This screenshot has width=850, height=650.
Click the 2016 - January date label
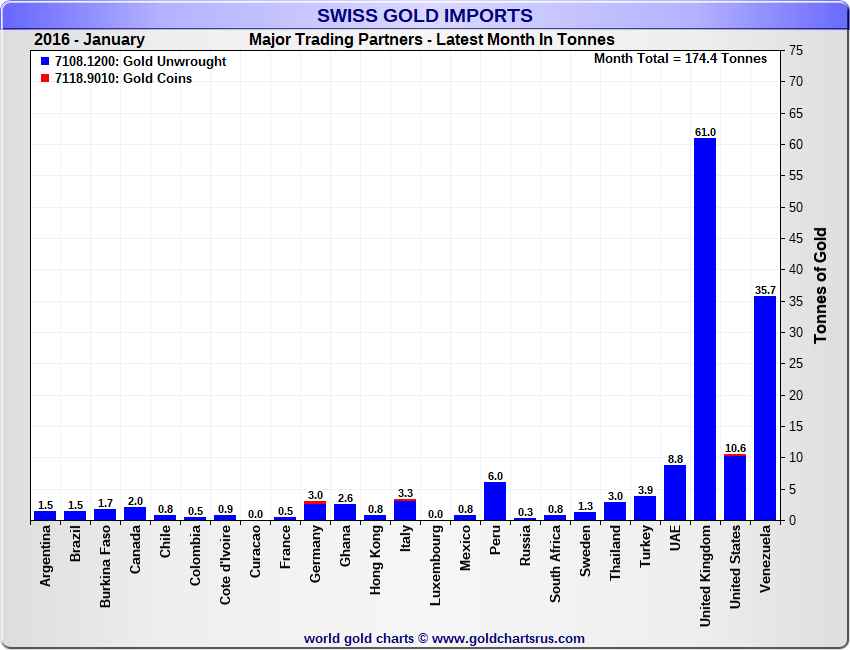coord(89,40)
